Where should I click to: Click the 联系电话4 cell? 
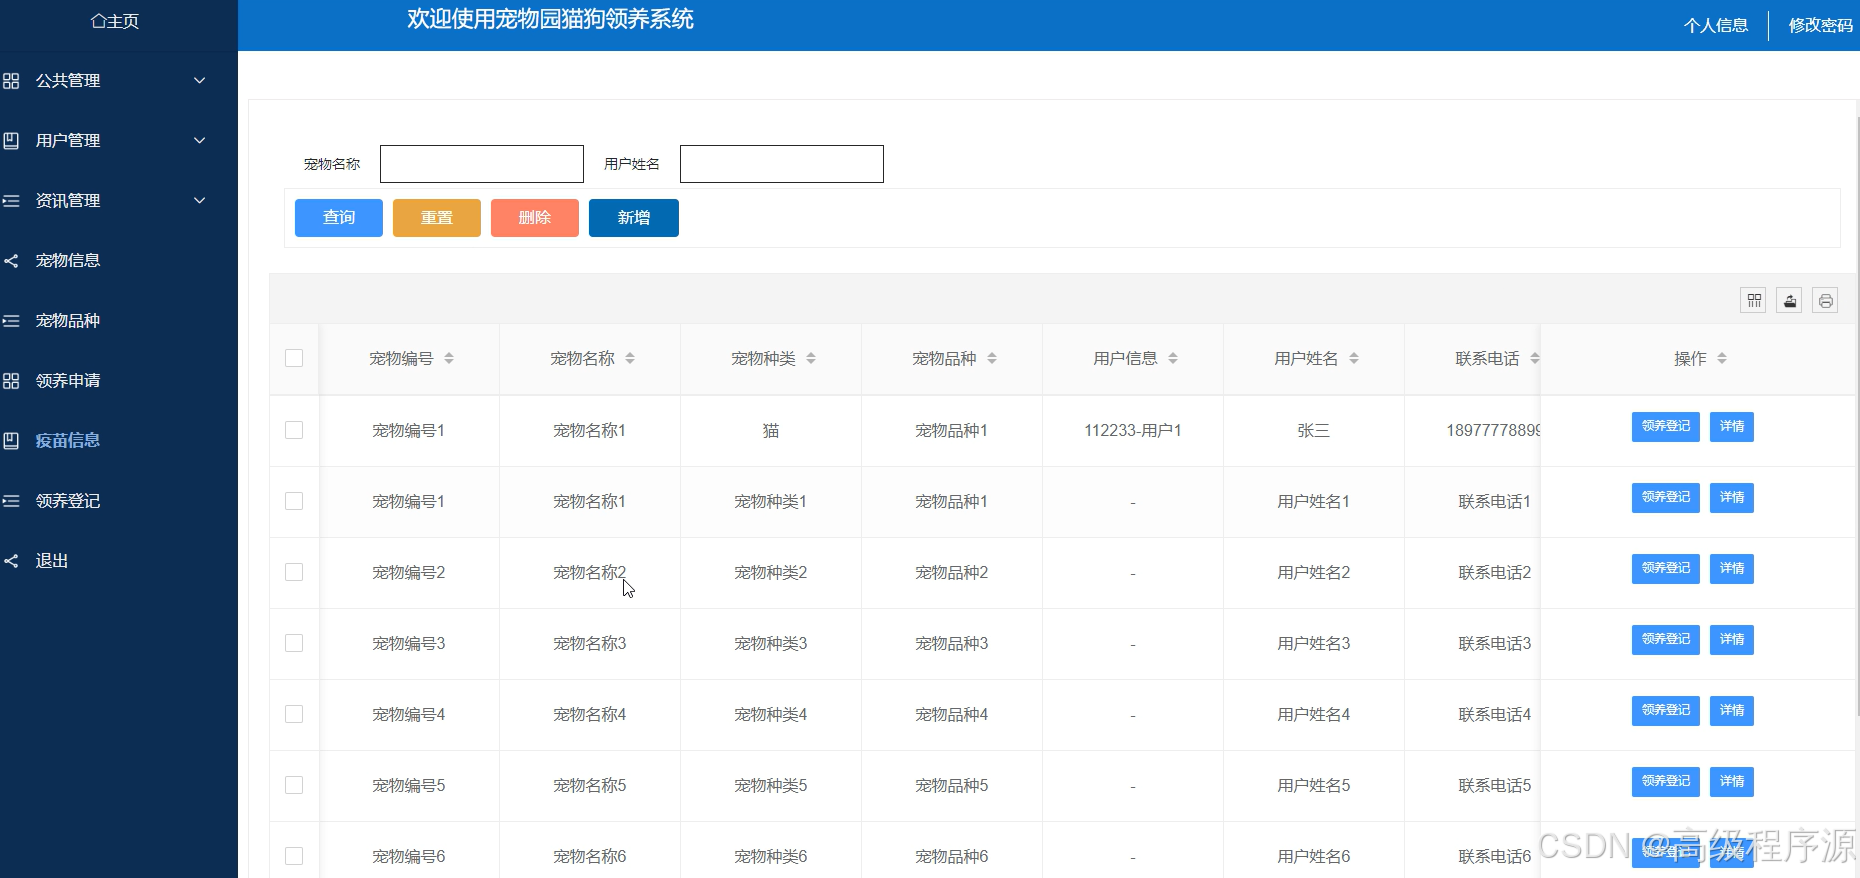1473,715
